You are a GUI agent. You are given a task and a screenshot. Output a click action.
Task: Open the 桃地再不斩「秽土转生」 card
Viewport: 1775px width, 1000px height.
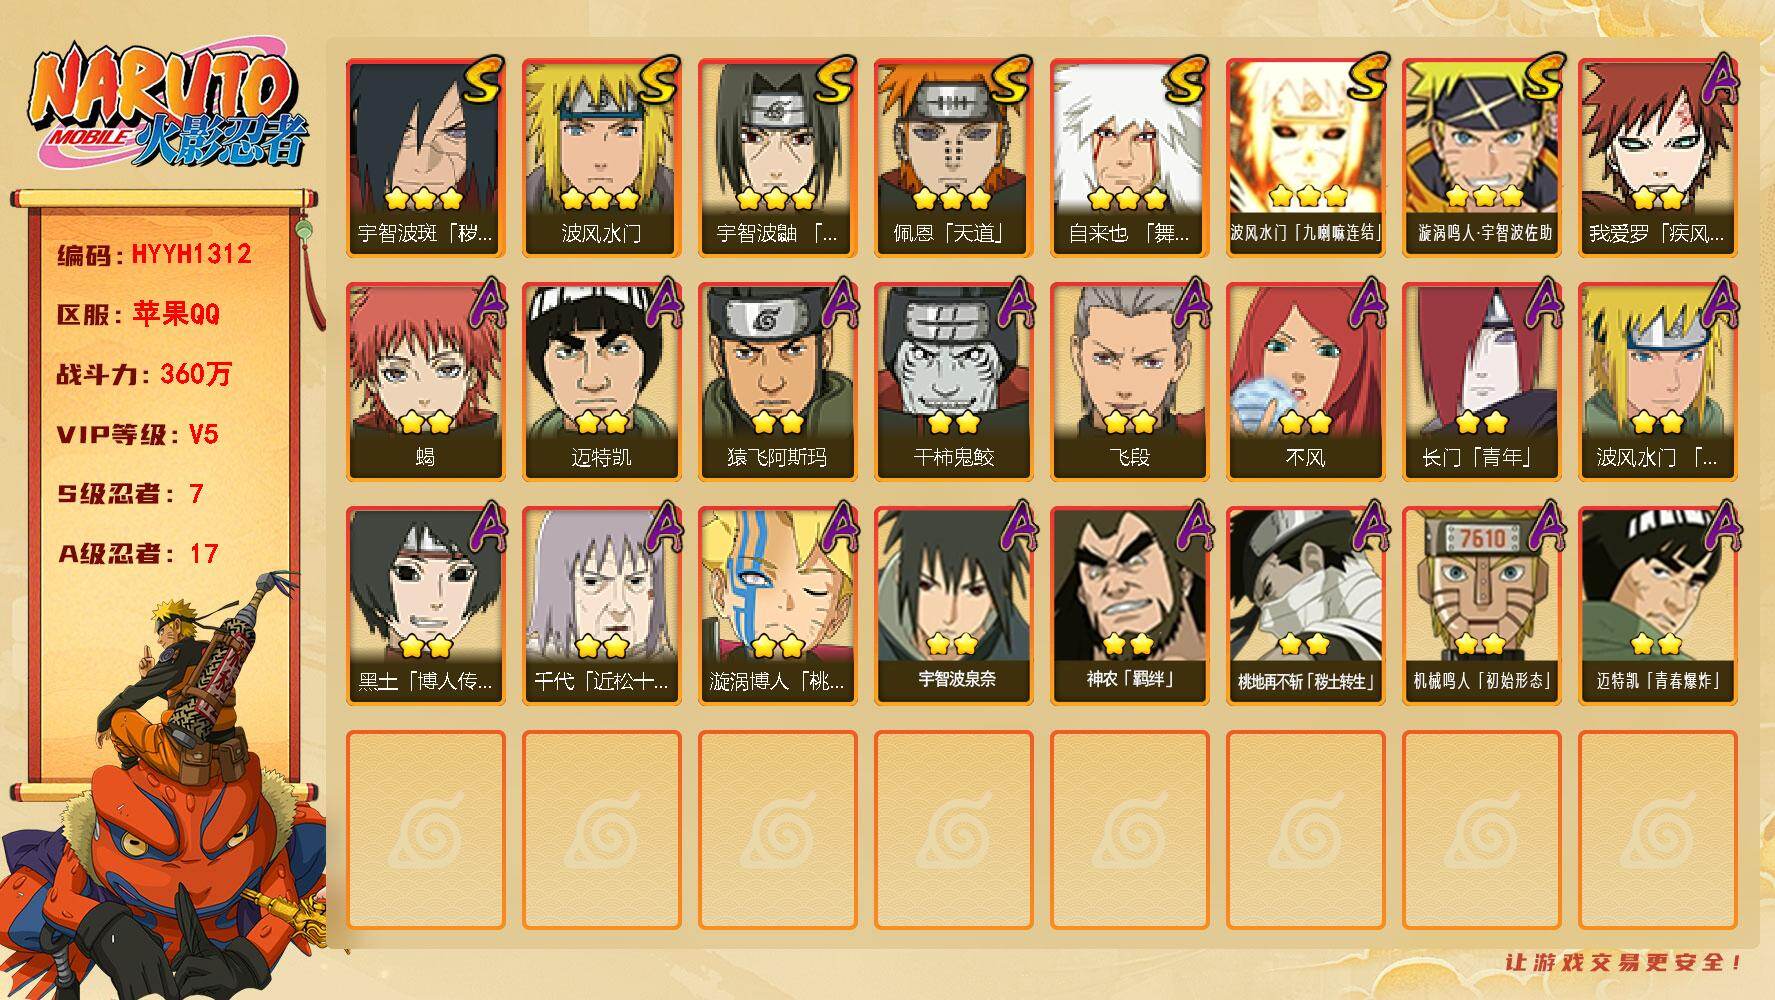tap(1305, 605)
